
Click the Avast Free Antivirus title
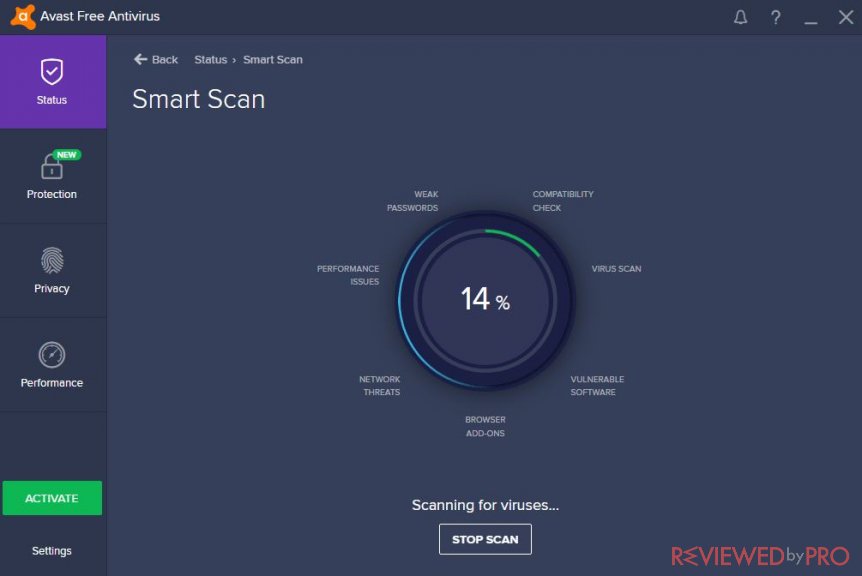[x=100, y=16]
